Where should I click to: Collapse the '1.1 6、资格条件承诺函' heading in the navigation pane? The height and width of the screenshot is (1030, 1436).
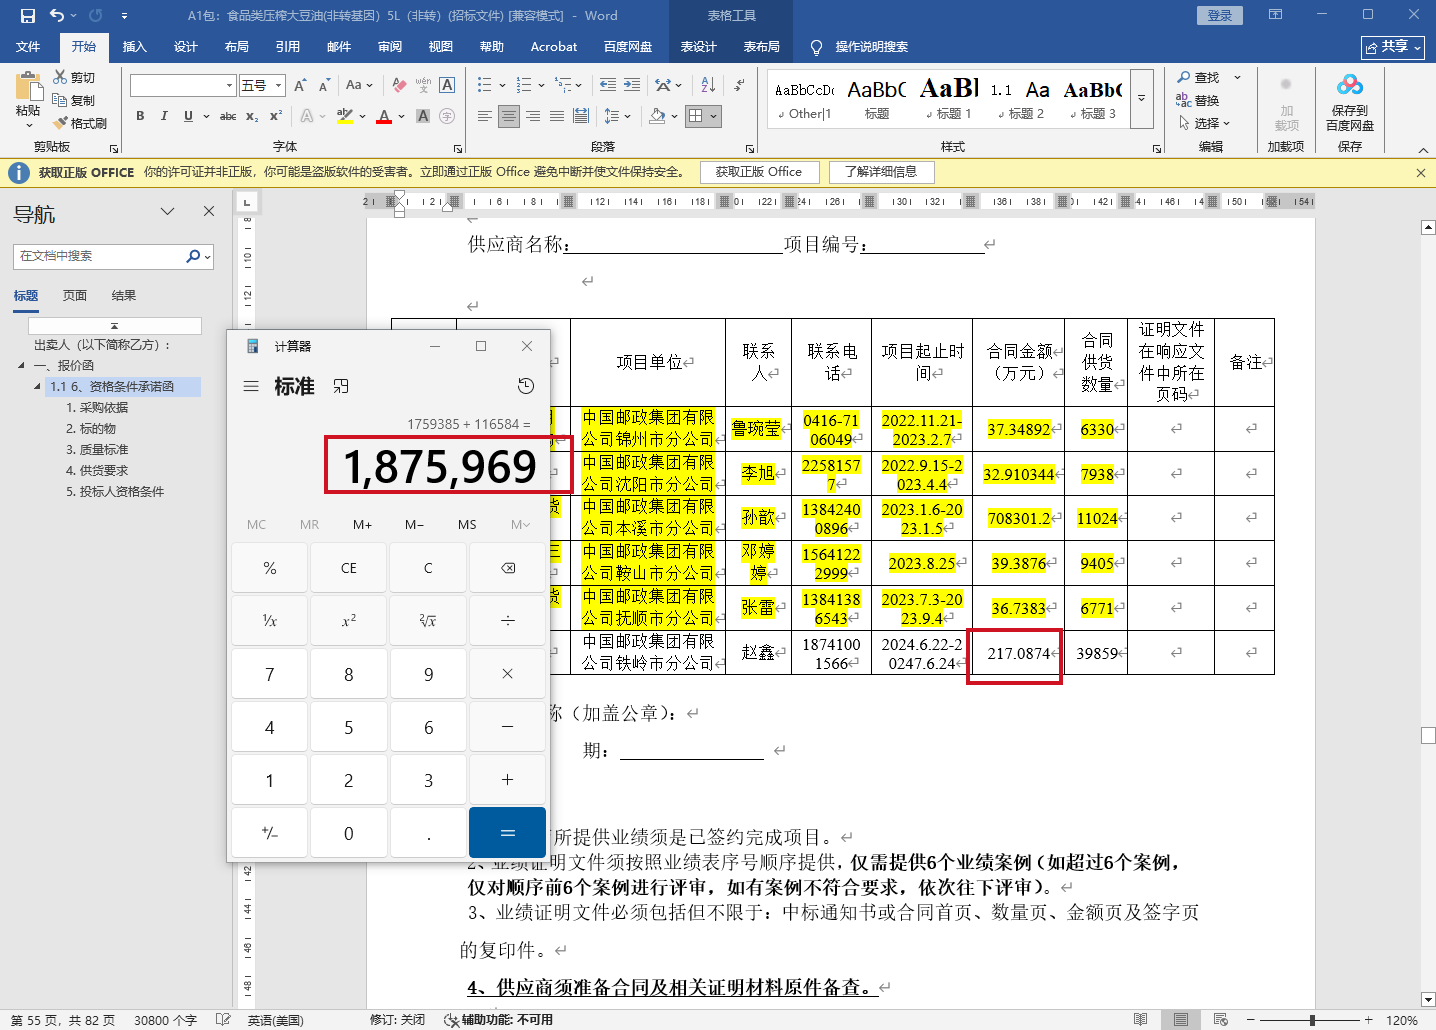[38, 387]
